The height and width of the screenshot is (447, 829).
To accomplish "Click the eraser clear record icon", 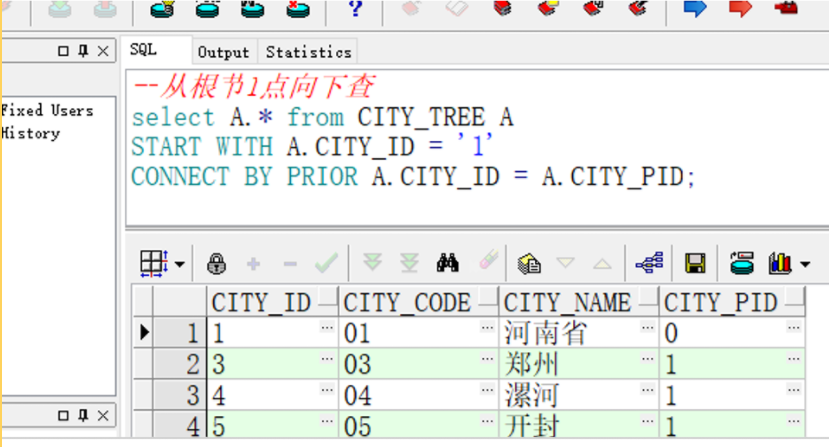I will click(489, 260).
